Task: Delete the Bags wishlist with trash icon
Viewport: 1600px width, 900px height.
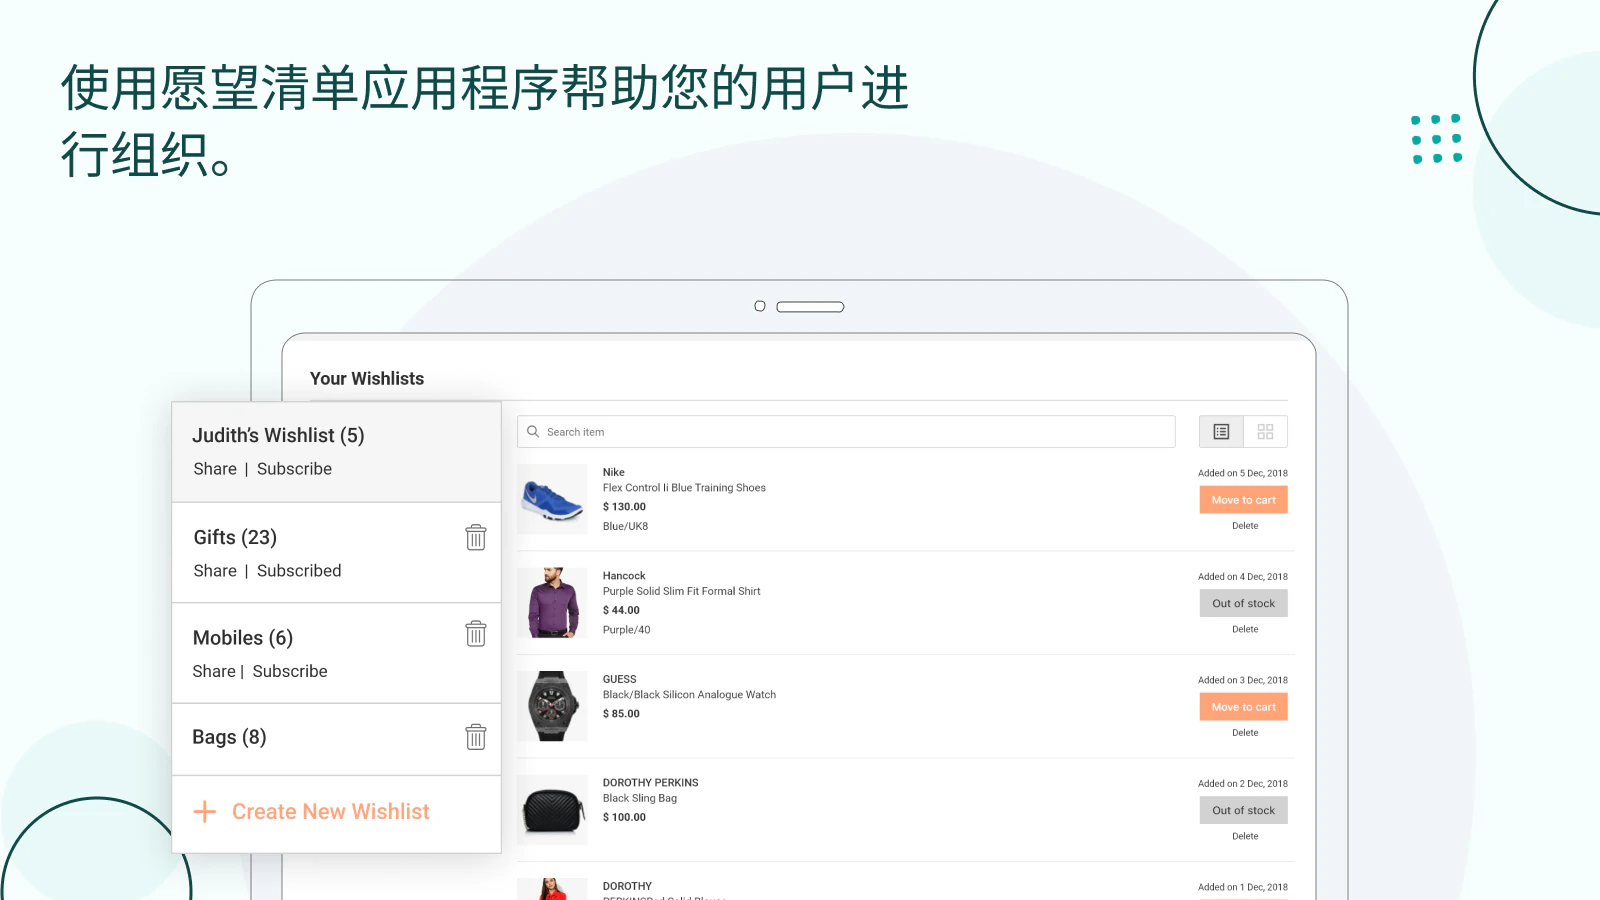Action: point(476,736)
